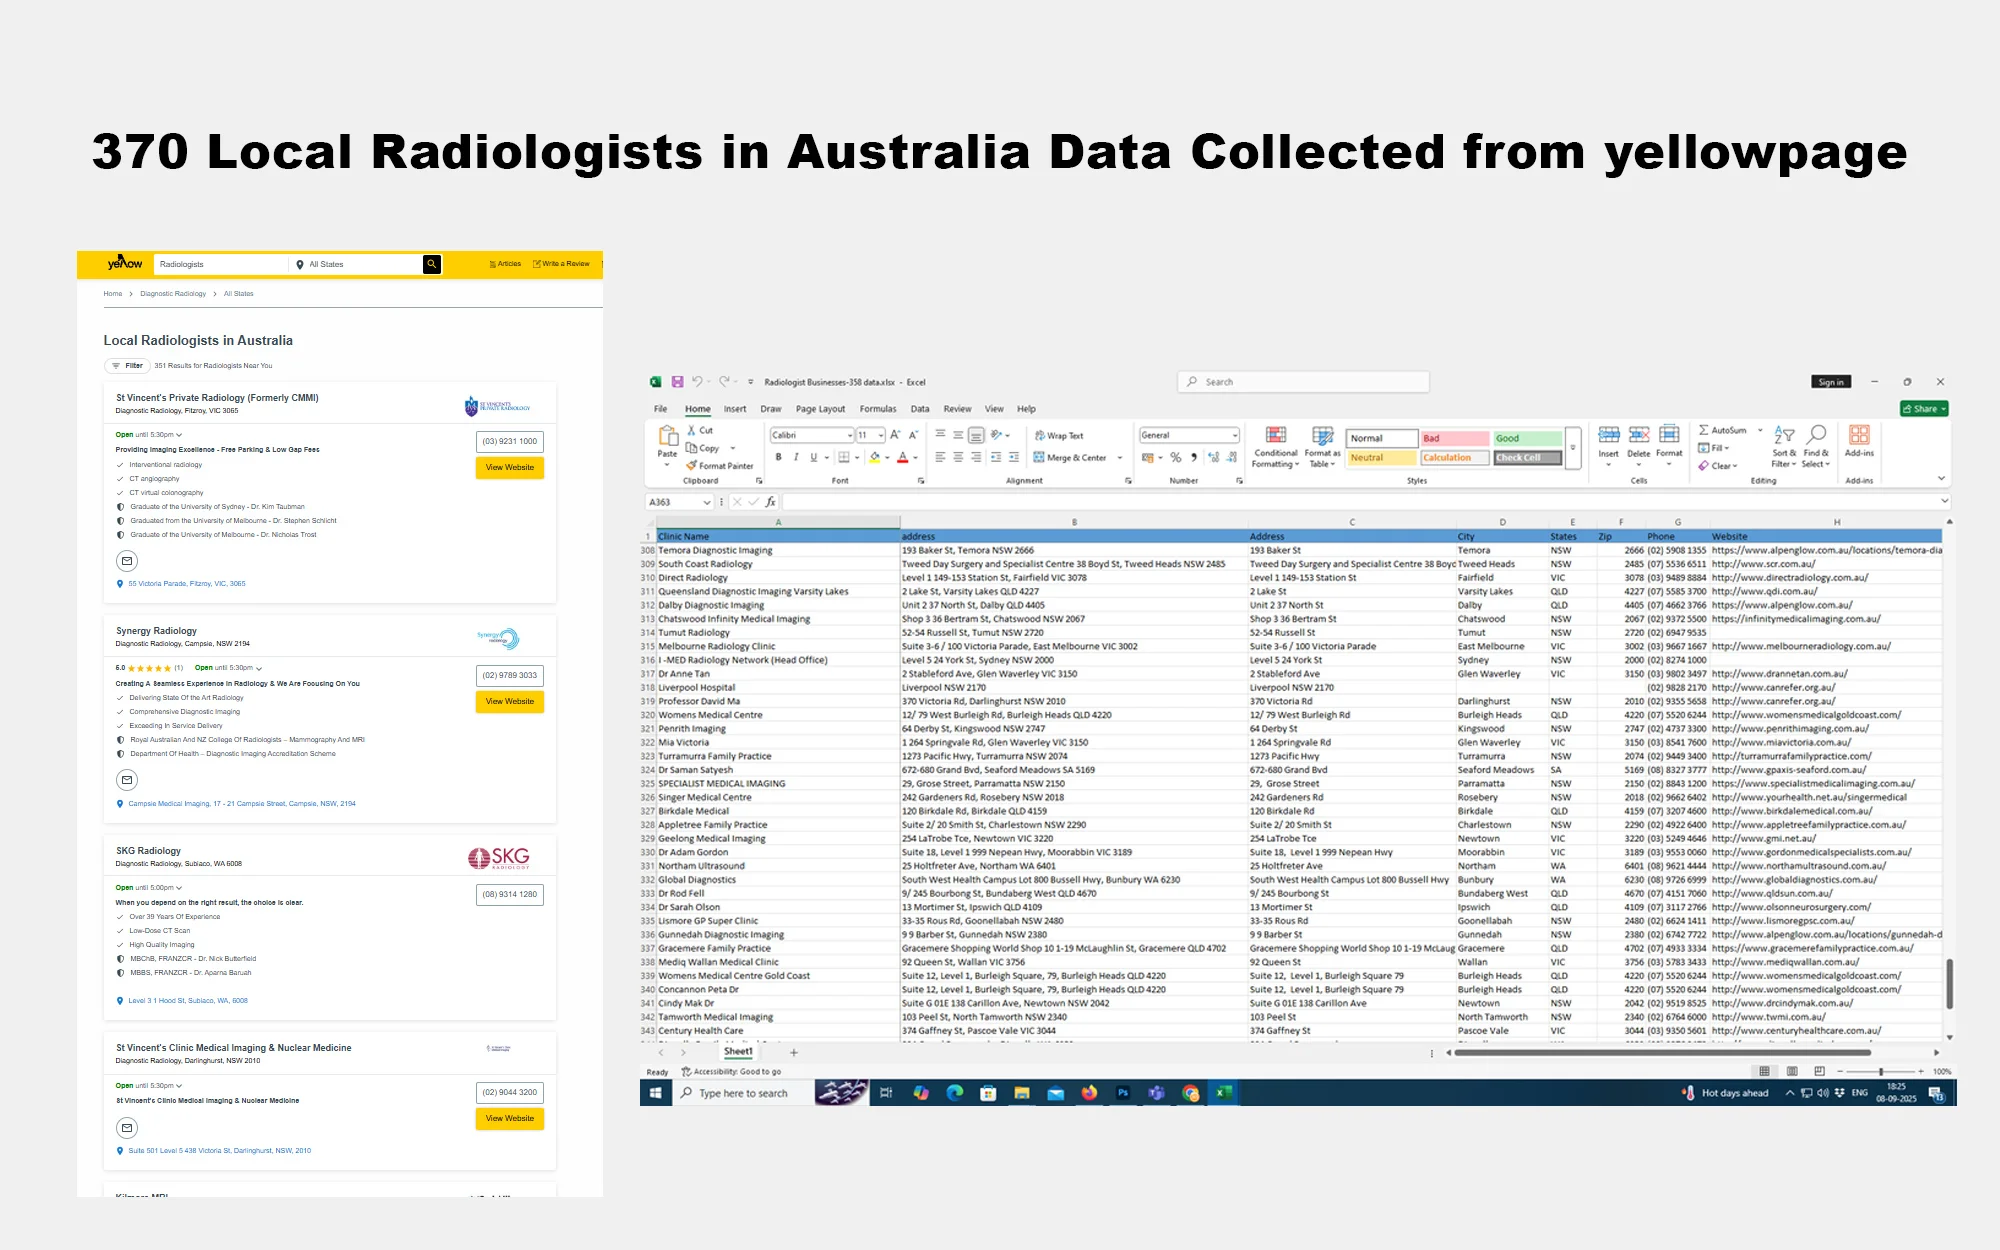The width and height of the screenshot is (2000, 1250).
Task: Click the Percent Style icon
Action: point(1176,458)
